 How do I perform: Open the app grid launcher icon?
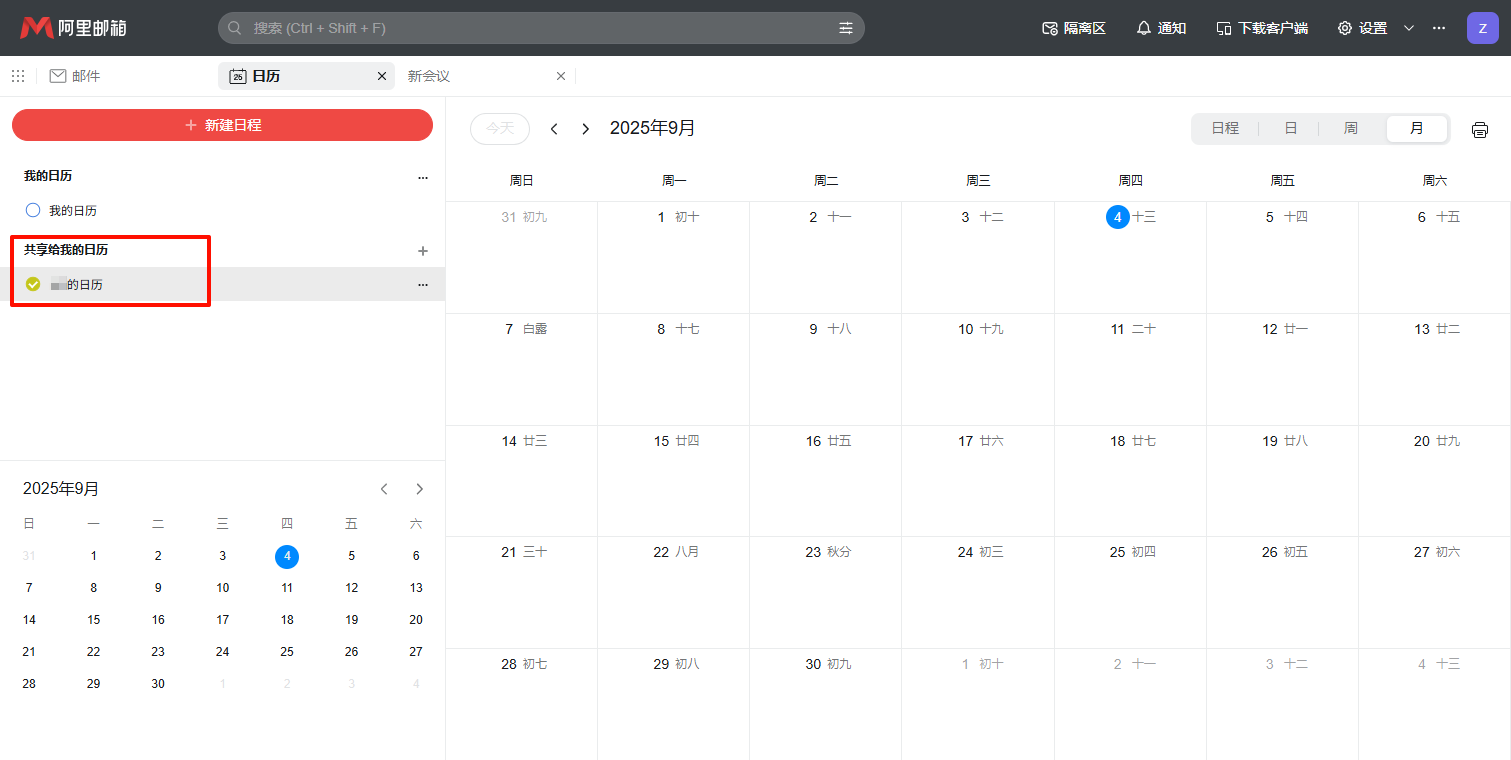(x=18, y=76)
